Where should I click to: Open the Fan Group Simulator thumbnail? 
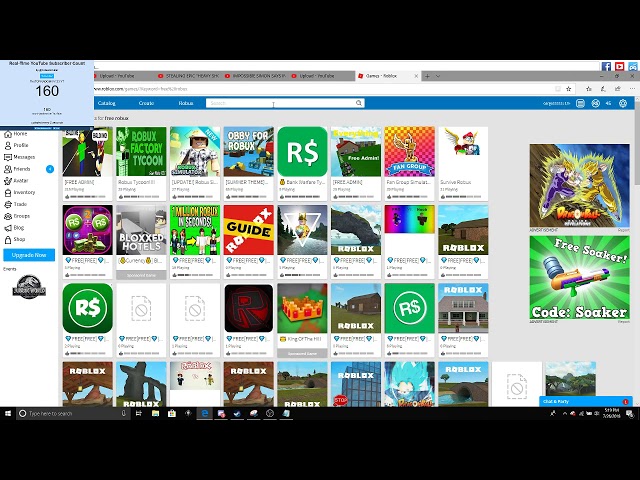click(x=409, y=151)
